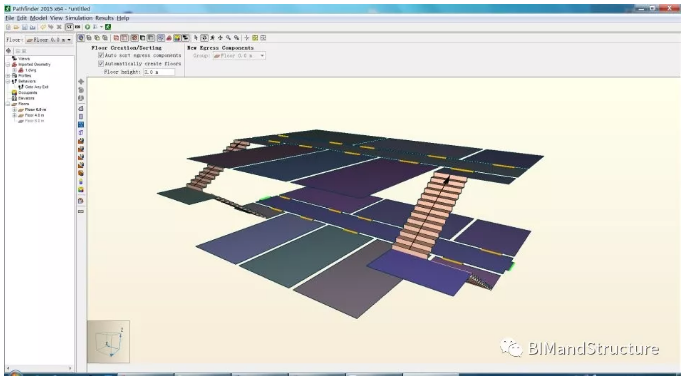Collapse the Behaviors tree node
Screen dimensions: 687x380
pos(8,81)
